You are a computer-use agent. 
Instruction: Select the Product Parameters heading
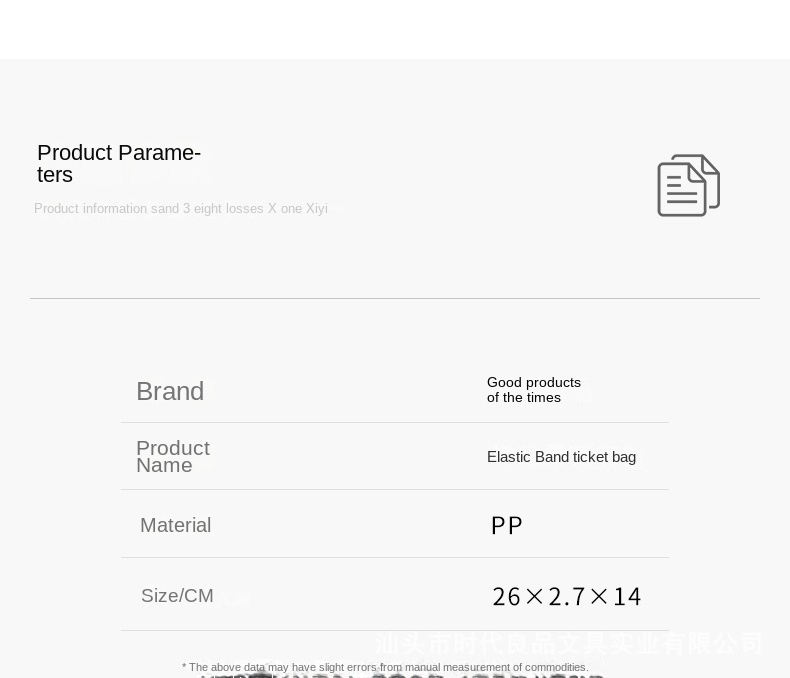pos(118,164)
